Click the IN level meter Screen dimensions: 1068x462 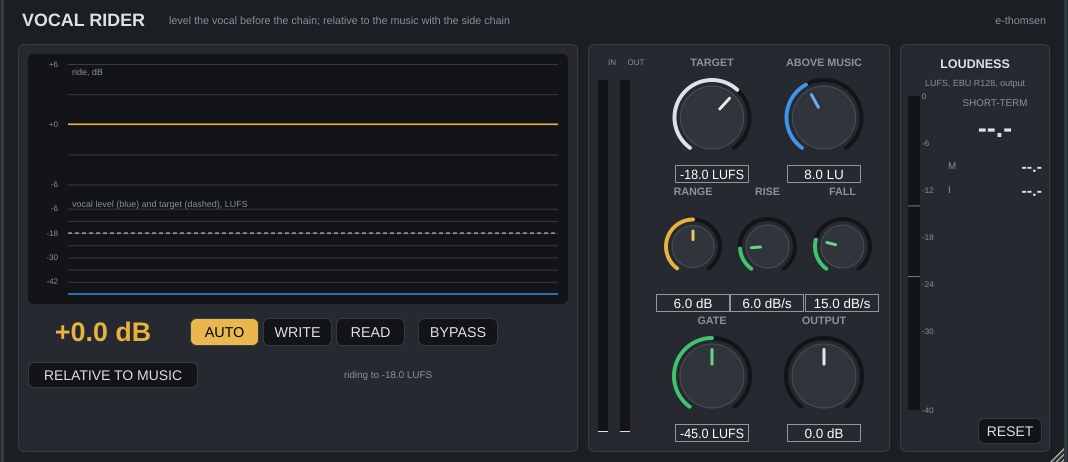point(603,256)
